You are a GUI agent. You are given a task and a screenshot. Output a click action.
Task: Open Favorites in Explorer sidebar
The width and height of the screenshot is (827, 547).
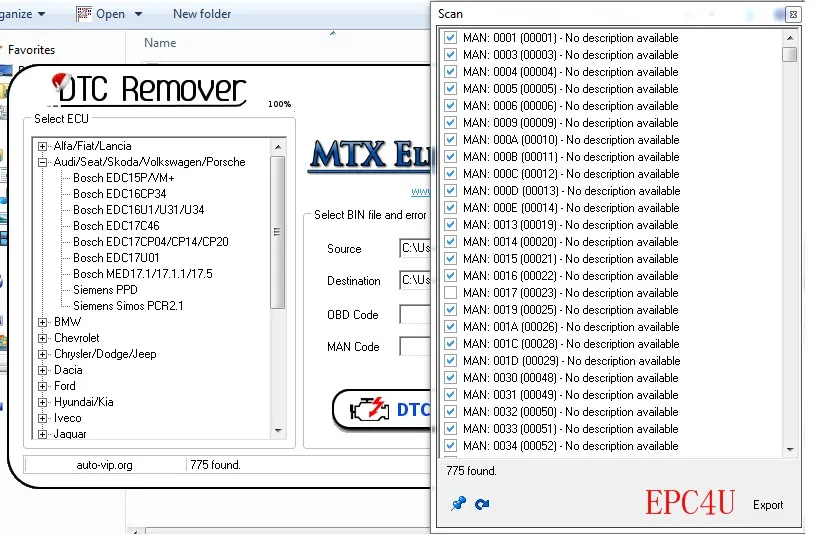(31, 50)
